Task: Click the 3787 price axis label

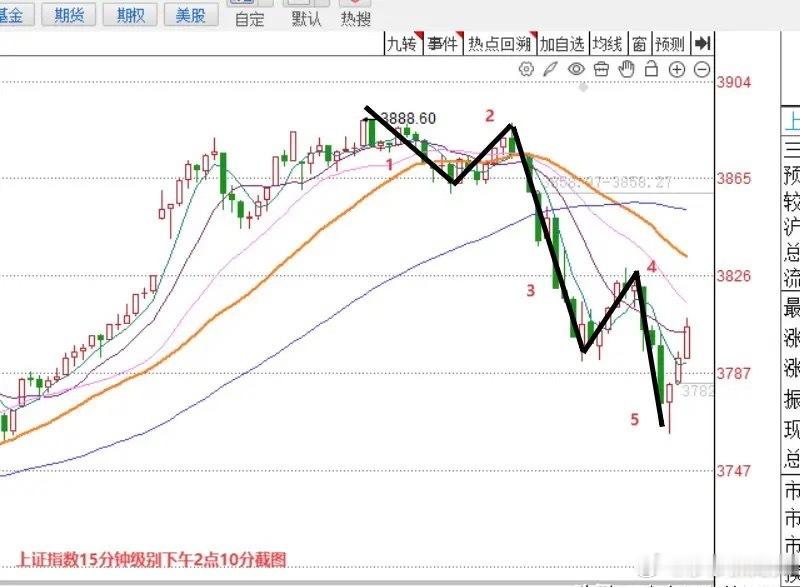Action: (x=734, y=373)
